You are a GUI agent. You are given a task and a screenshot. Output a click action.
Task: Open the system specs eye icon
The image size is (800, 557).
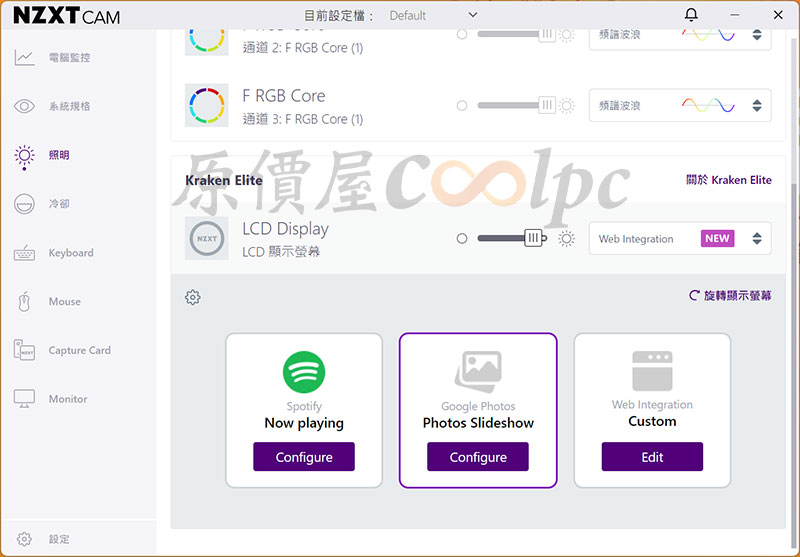24,106
